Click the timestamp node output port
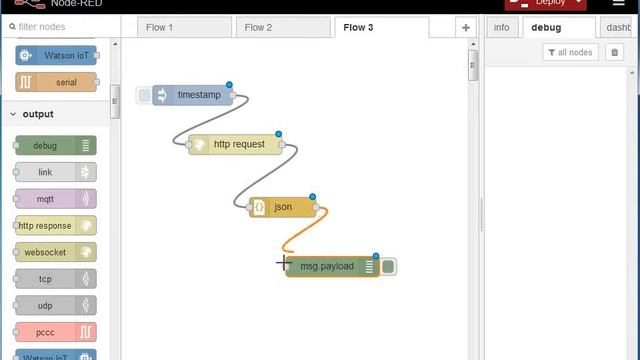The image size is (640, 360). pos(233,96)
